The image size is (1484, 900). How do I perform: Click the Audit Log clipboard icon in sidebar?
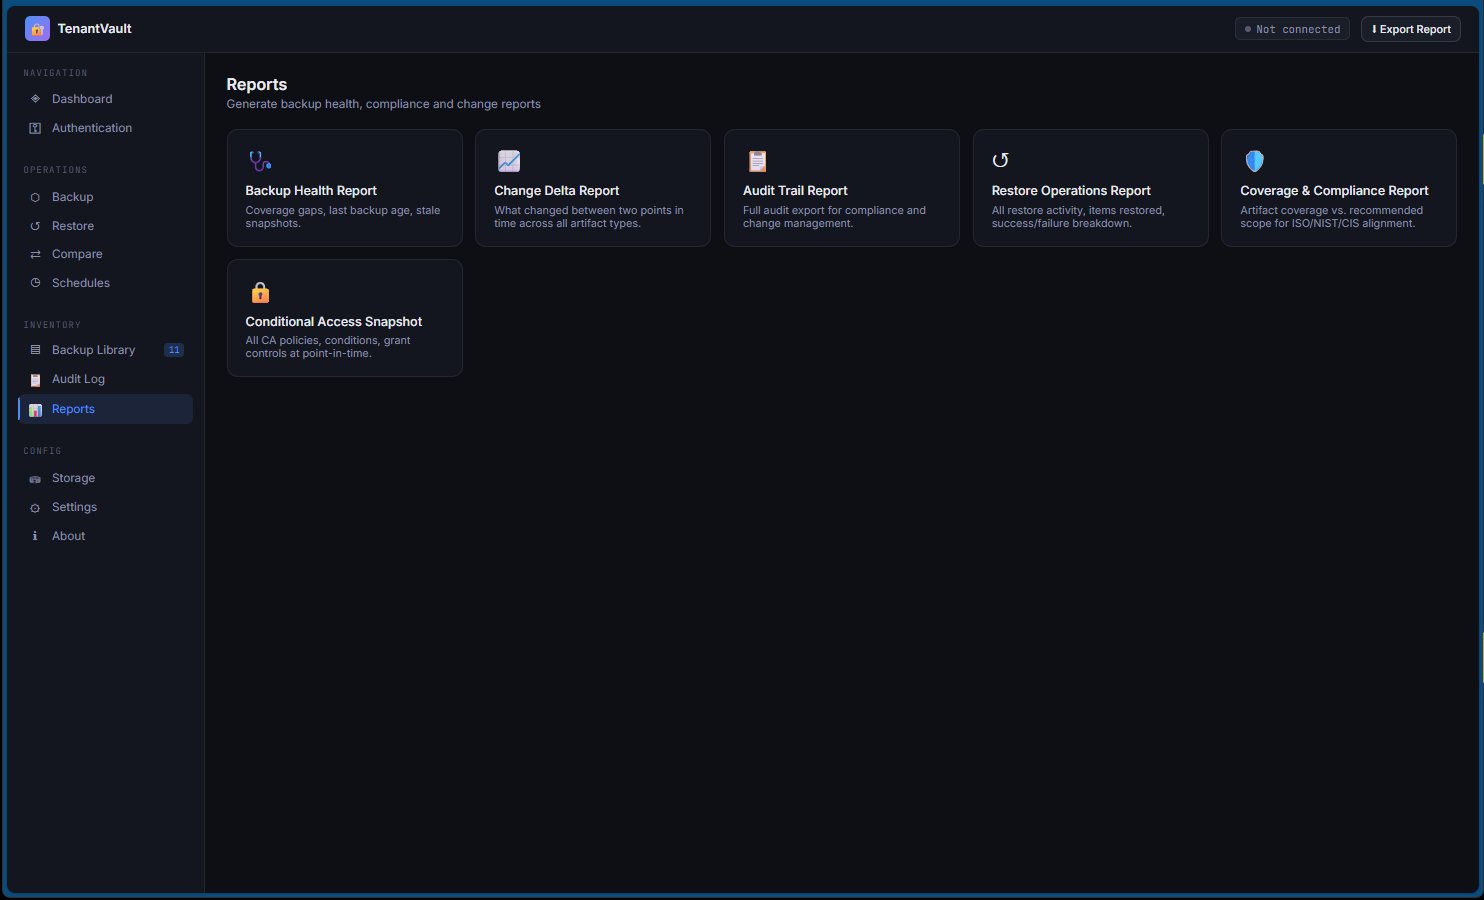tap(35, 379)
